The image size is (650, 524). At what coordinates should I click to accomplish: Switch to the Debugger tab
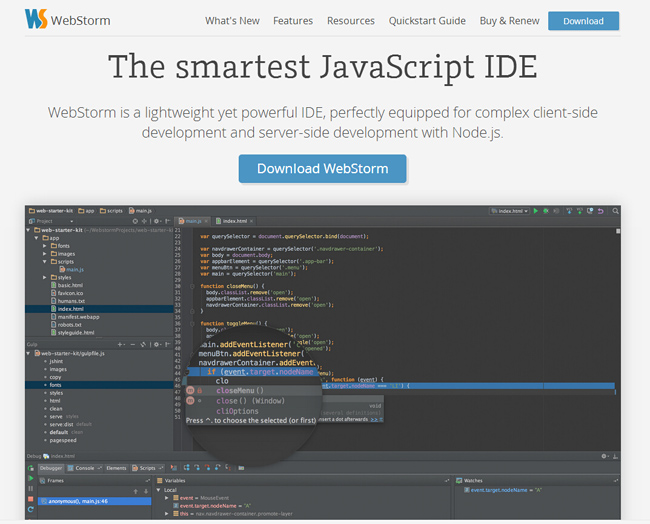(x=51, y=468)
